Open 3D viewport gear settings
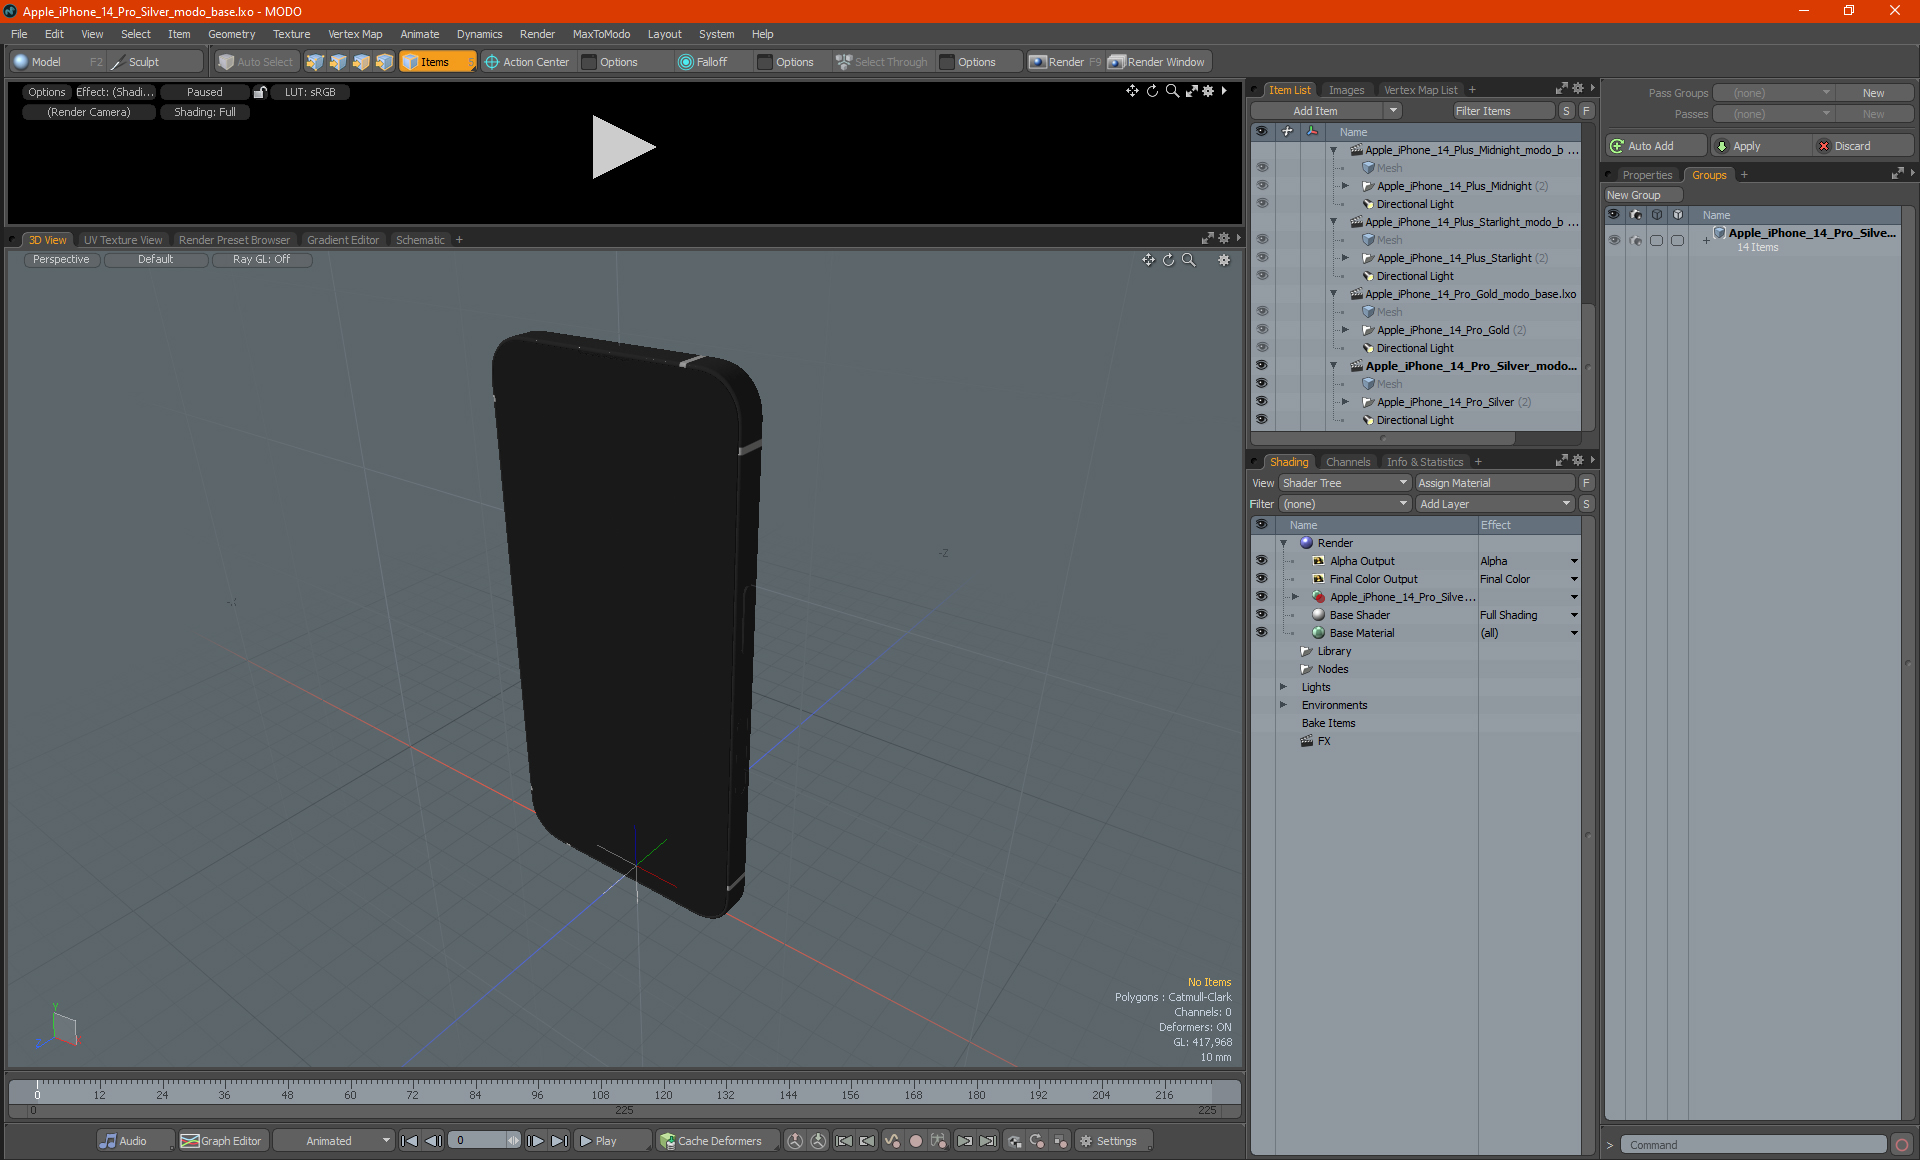Image resolution: width=1920 pixels, height=1160 pixels. [x=1223, y=260]
